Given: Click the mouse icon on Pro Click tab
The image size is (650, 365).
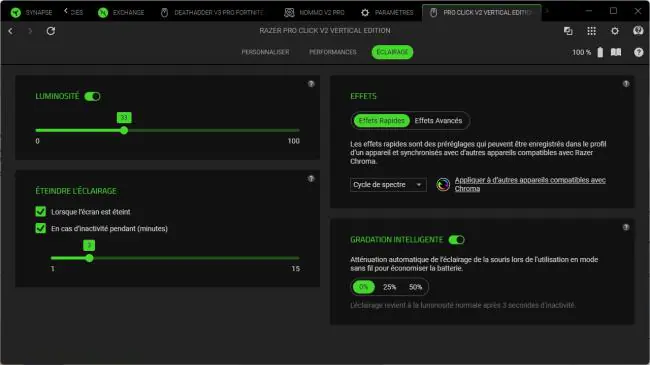Looking at the screenshot, I should (x=433, y=12).
